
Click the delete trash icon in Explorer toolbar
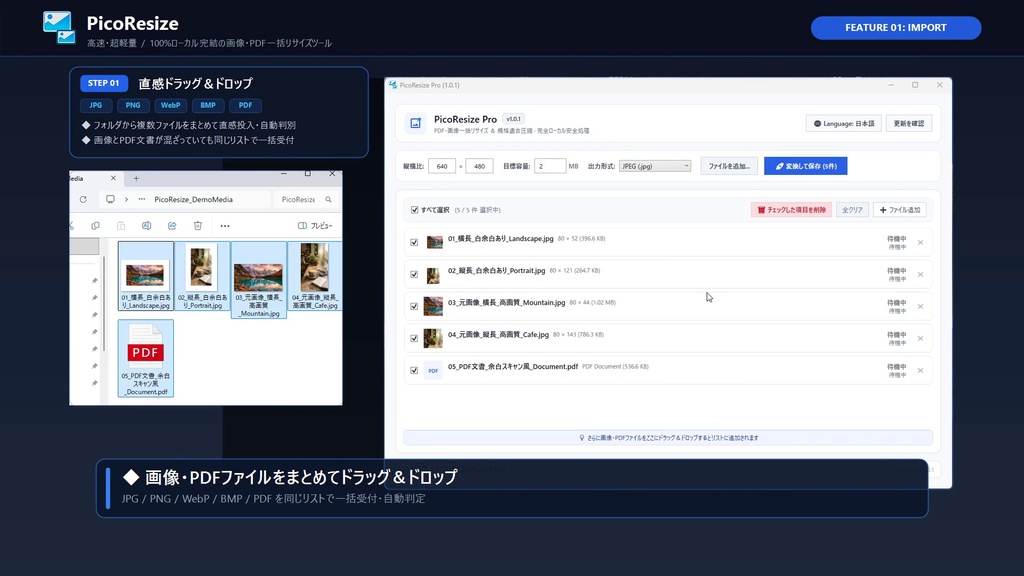[198, 225]
